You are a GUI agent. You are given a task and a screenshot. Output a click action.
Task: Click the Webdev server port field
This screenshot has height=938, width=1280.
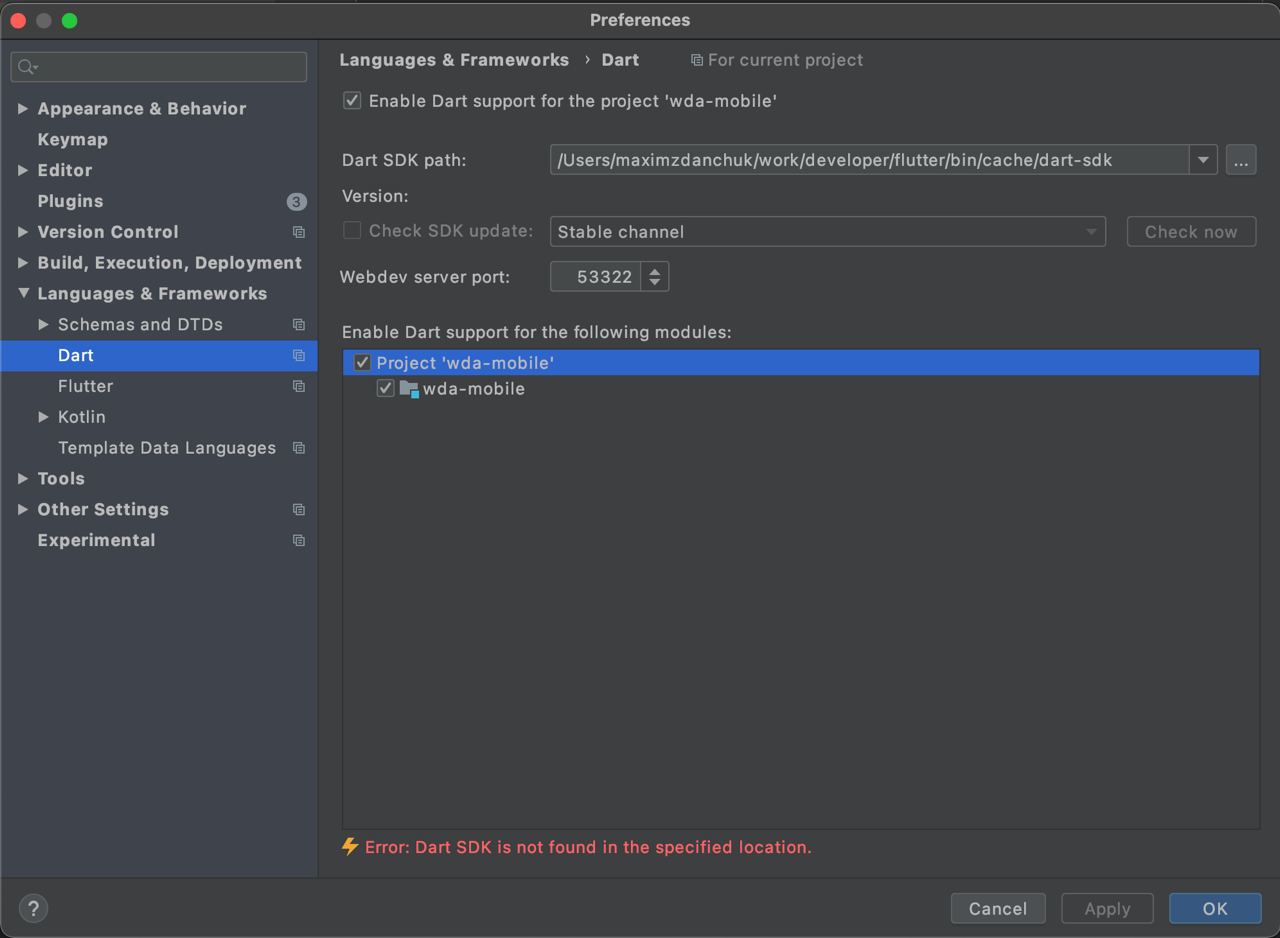tap(596, 277)
